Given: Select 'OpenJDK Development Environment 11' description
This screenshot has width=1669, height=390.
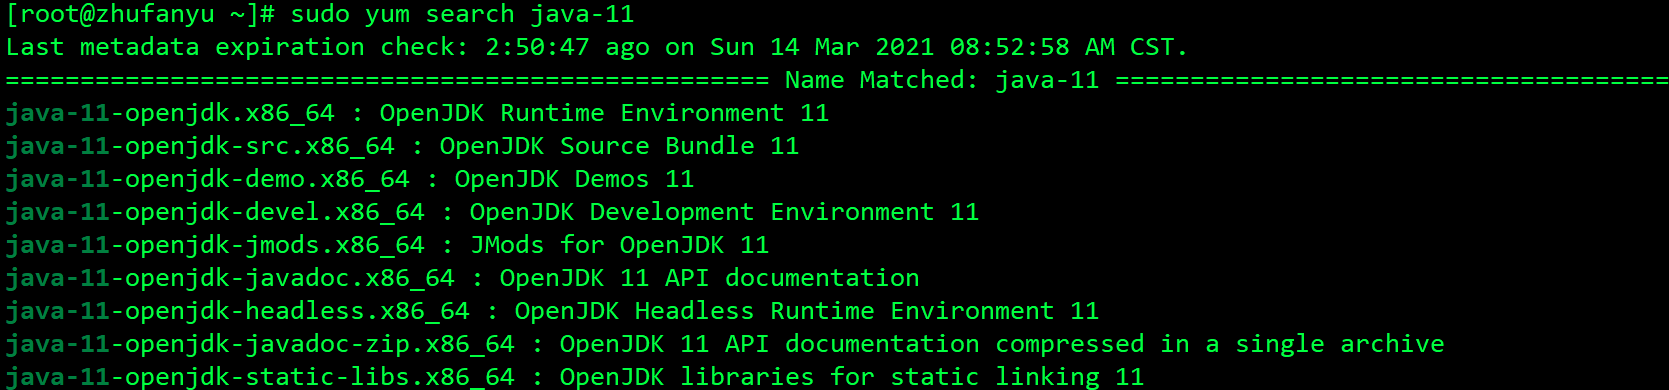Looking at the screenshot, I should [x=724, y=213].
